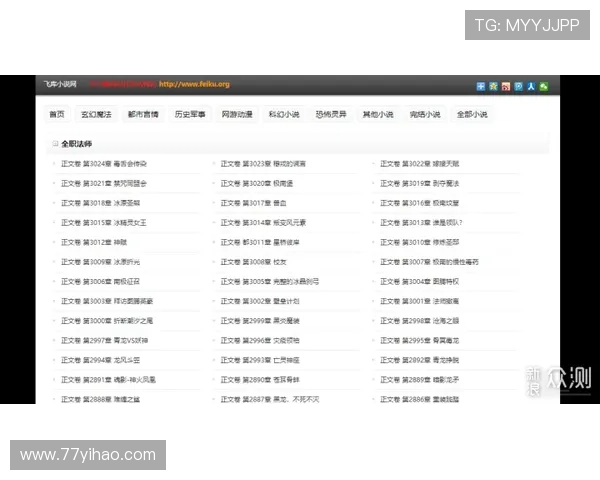This screenshot has height=480, width=600.
Task: Collapse the 全职法师 section toggle icon
Action: click(x=55, y=144)
